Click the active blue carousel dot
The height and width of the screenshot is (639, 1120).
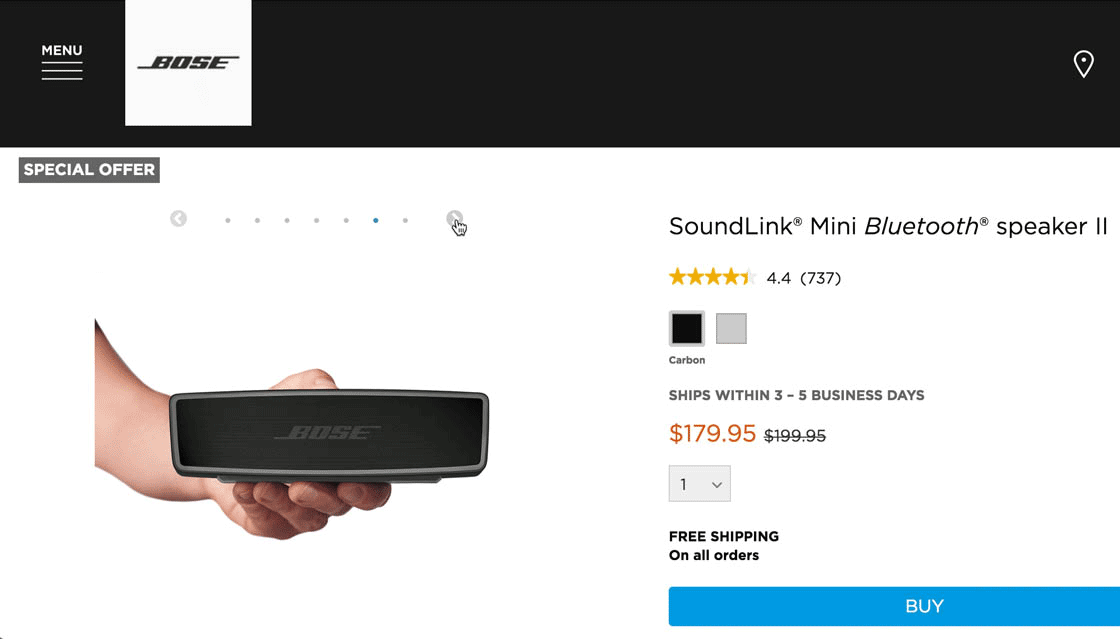375,220
